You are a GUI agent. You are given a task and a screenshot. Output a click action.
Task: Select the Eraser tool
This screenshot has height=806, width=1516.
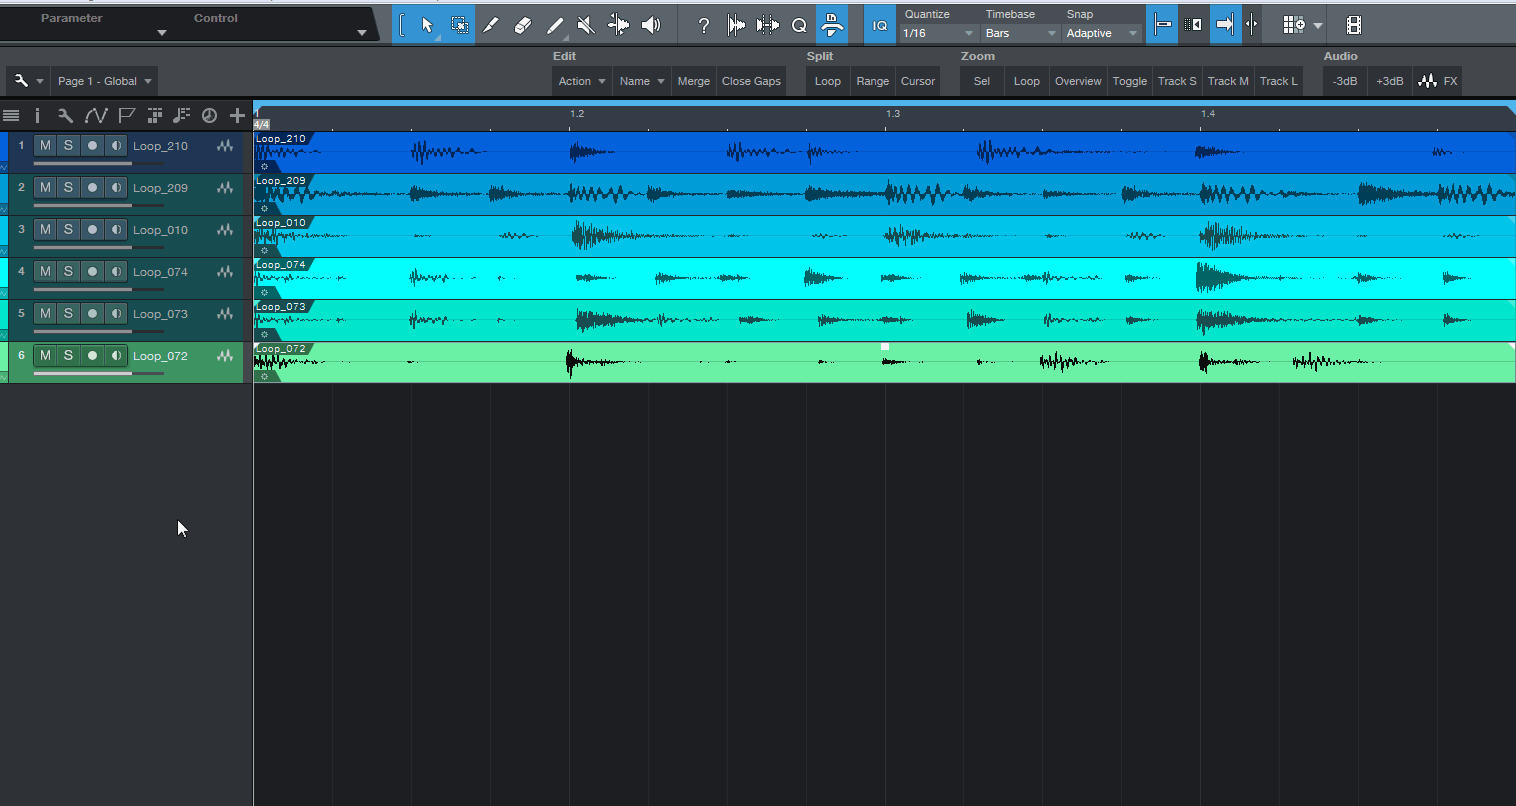[522, 25]
